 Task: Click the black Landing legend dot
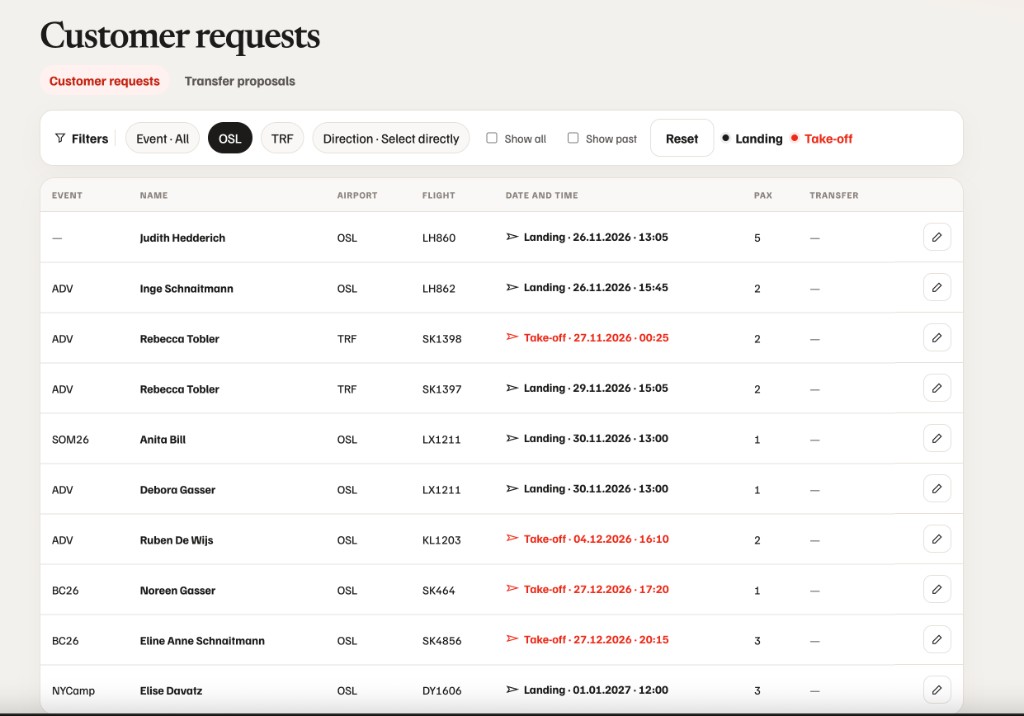click(x=725, y=138)
